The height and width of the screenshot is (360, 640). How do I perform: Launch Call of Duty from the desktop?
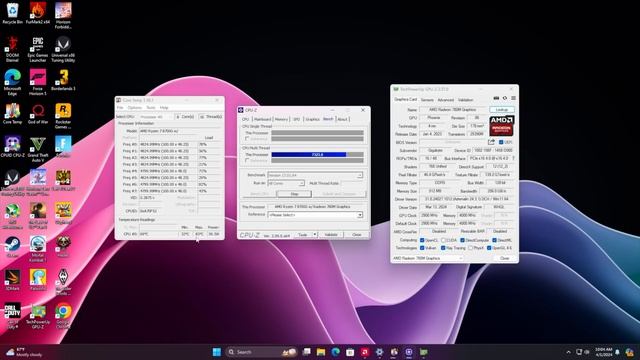pyautogui.click(x=12, y=316)
